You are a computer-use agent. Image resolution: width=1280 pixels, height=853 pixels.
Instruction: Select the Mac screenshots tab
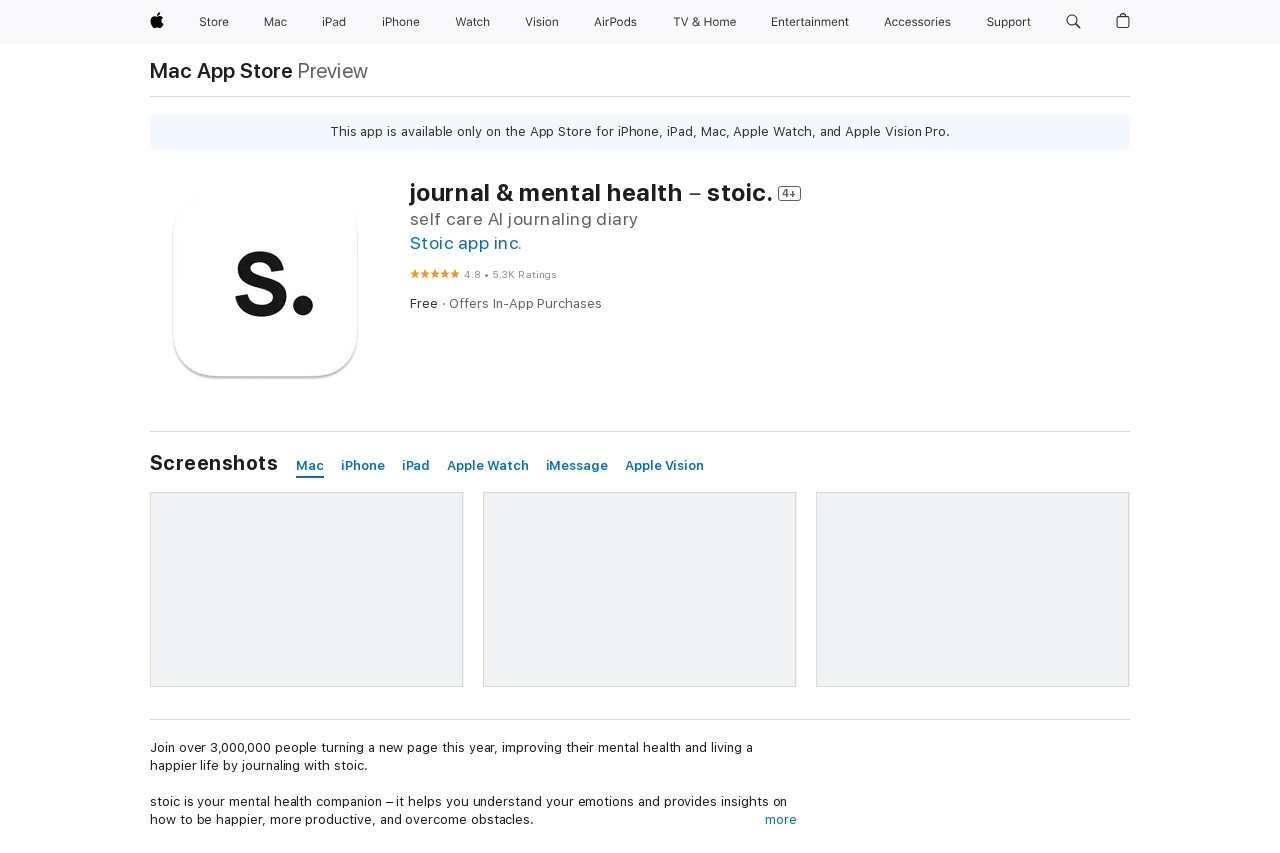coord(310,466)
